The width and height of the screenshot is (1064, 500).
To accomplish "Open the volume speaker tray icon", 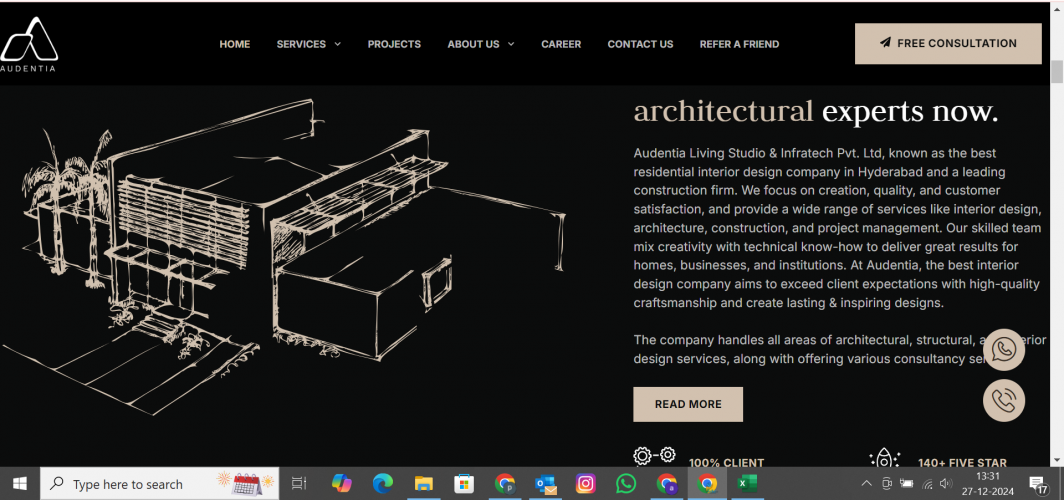I will (x=946, y=484).
